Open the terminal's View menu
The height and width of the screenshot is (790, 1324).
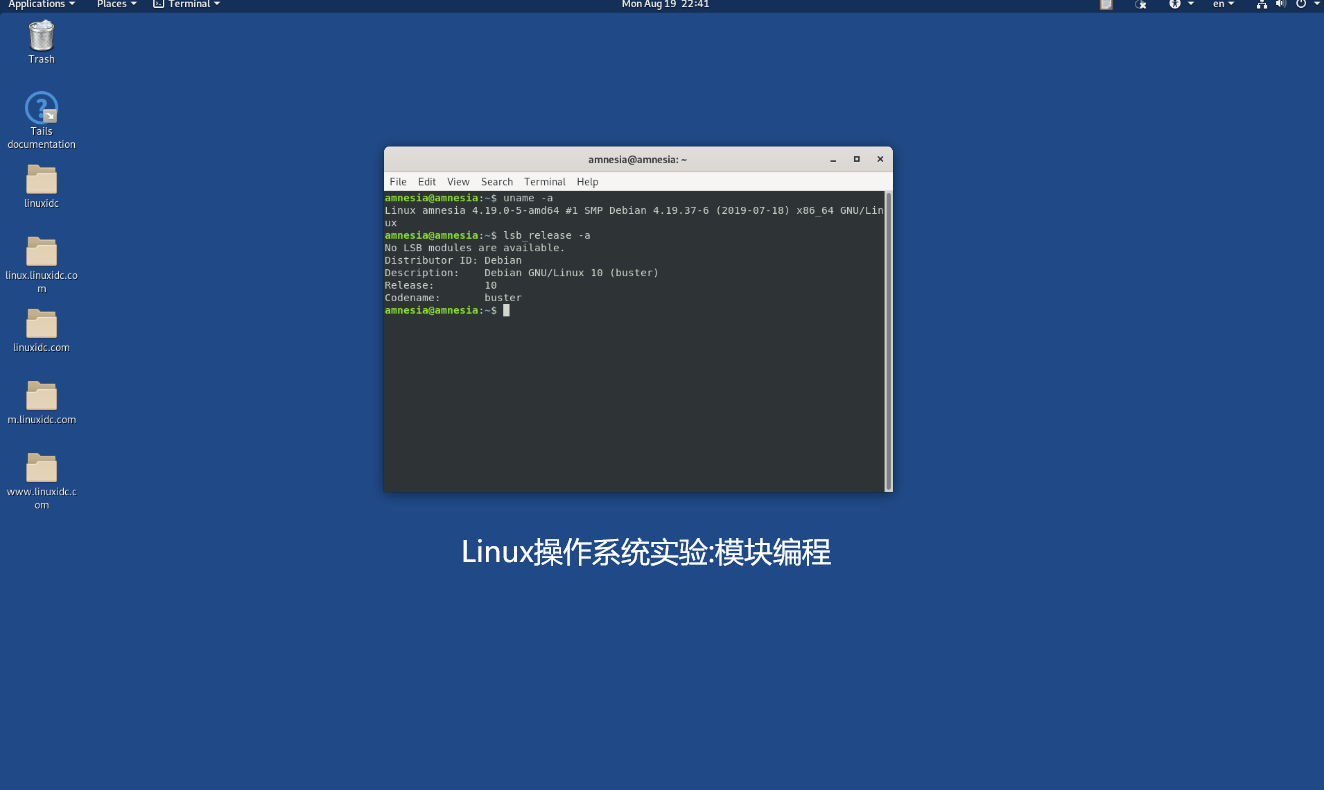458,182
